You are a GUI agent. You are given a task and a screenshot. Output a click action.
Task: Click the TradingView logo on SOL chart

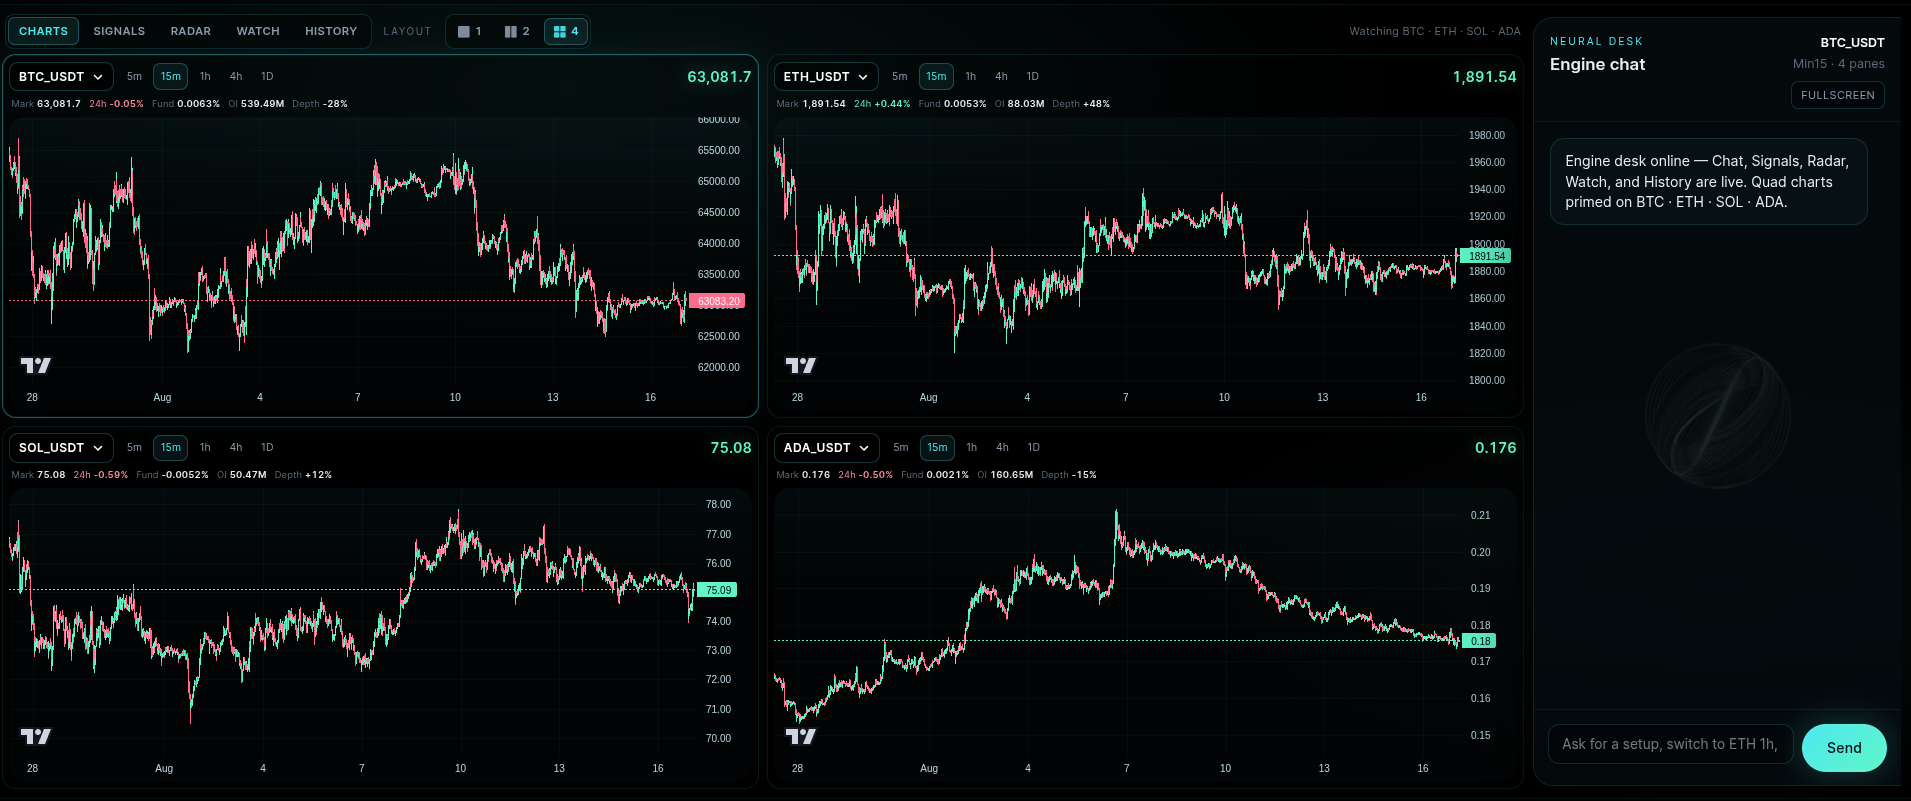click(x=36, y=737)
